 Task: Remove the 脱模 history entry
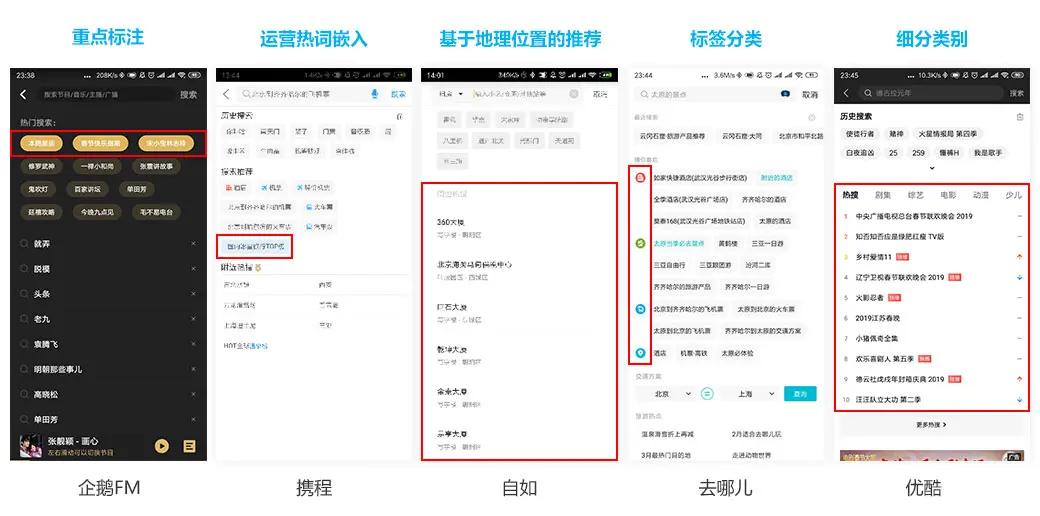click(194, 269)
